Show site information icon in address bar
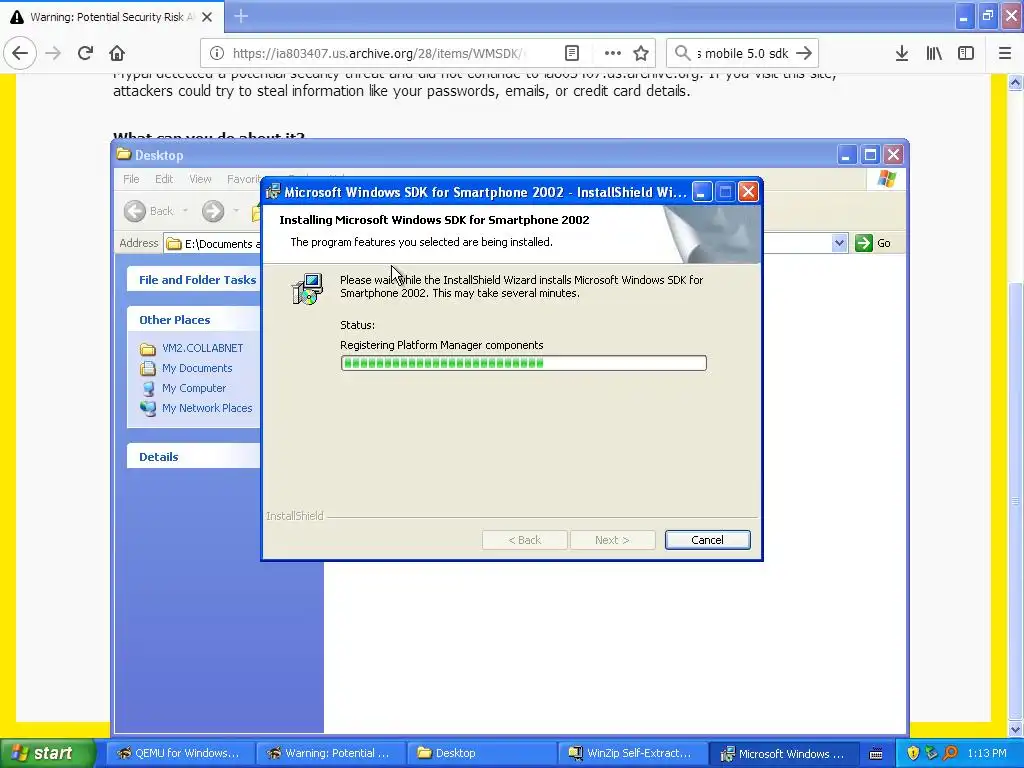Image resolution: width=1024 pixels, height=768 pixels. tap(217, 53)
